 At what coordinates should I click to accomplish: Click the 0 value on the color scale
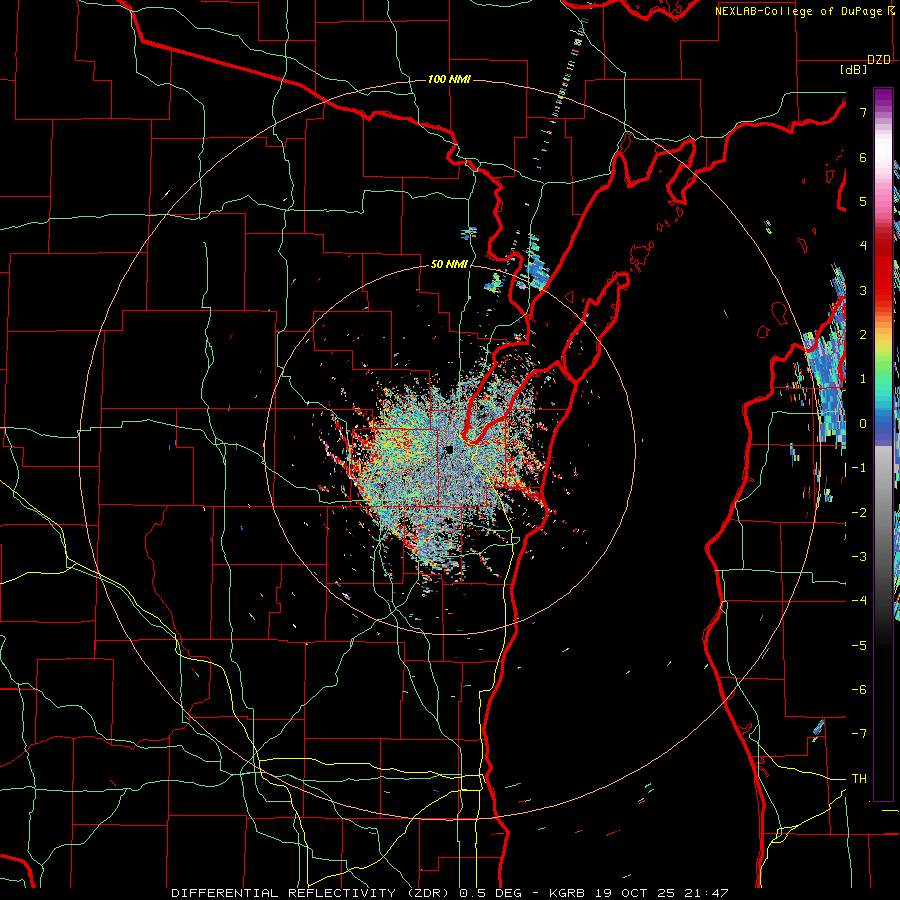863,424
